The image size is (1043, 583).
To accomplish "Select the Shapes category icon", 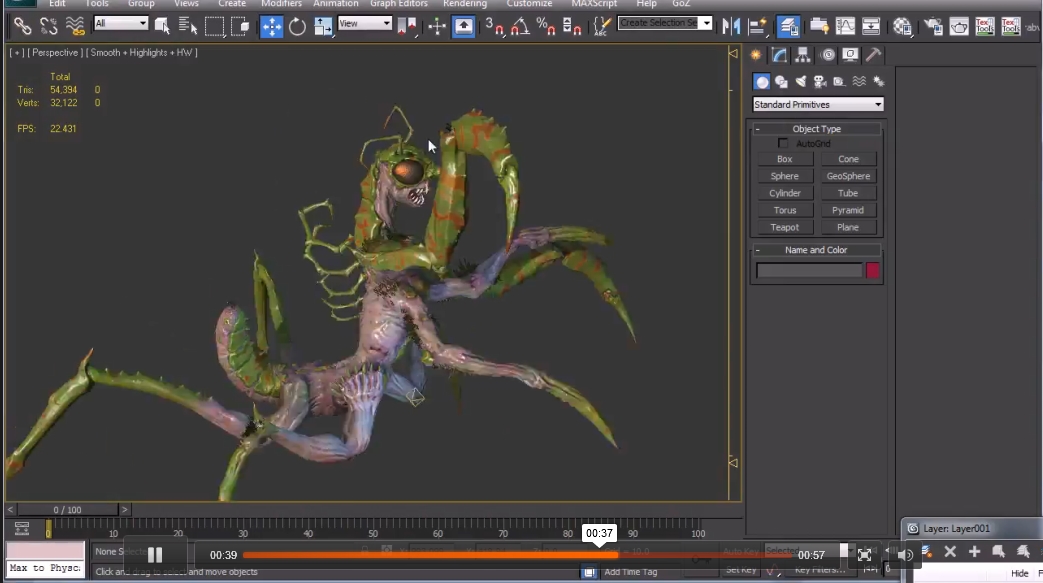I will point(782,81).
